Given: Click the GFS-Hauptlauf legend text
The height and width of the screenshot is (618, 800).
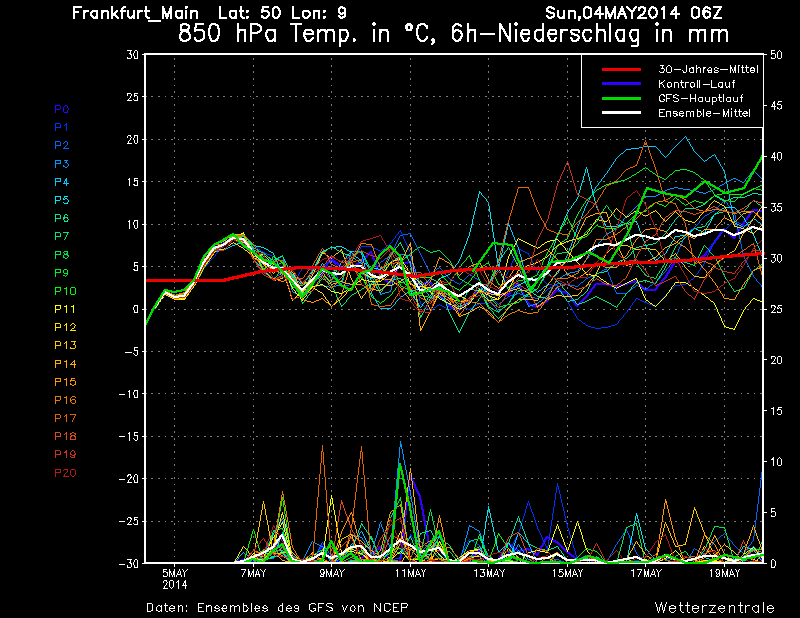Looking at the screenshot, I should [x=701, y=98].
